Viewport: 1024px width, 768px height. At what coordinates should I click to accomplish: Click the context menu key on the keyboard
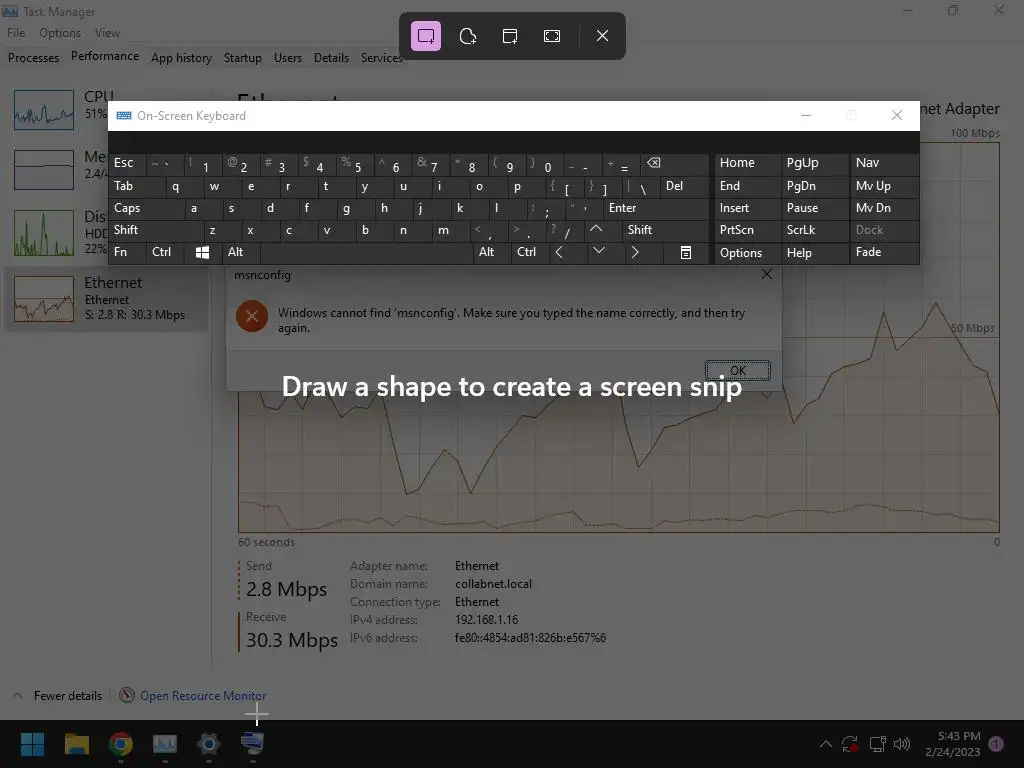point(686,252)
